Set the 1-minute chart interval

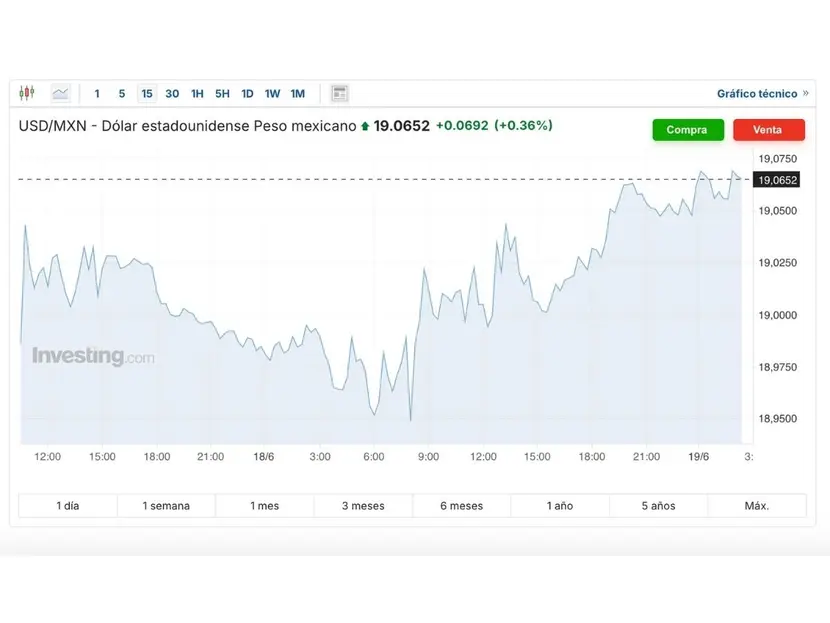[97, 94]
